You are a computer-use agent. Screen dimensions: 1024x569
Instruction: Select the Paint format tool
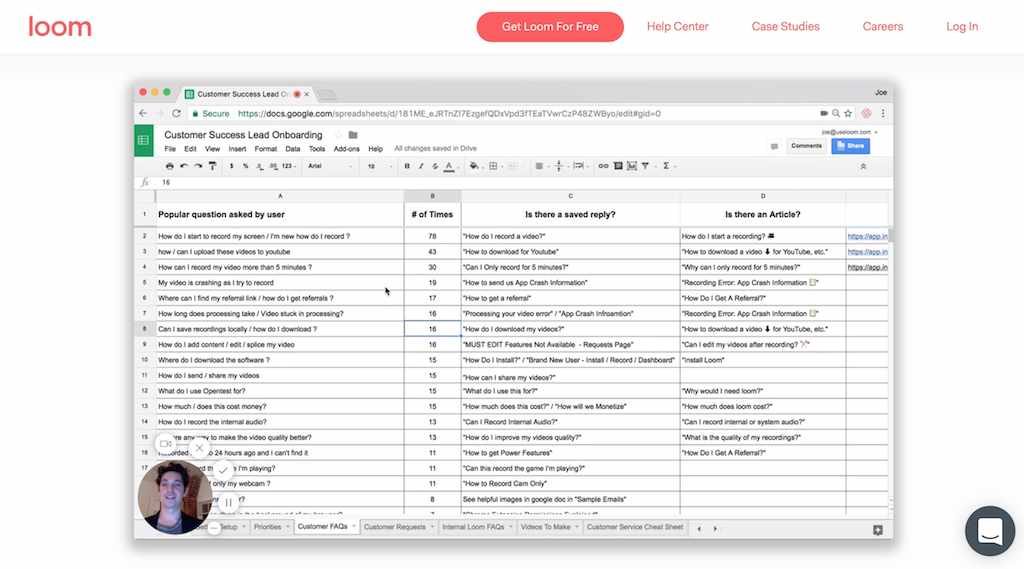pos(212,166)
